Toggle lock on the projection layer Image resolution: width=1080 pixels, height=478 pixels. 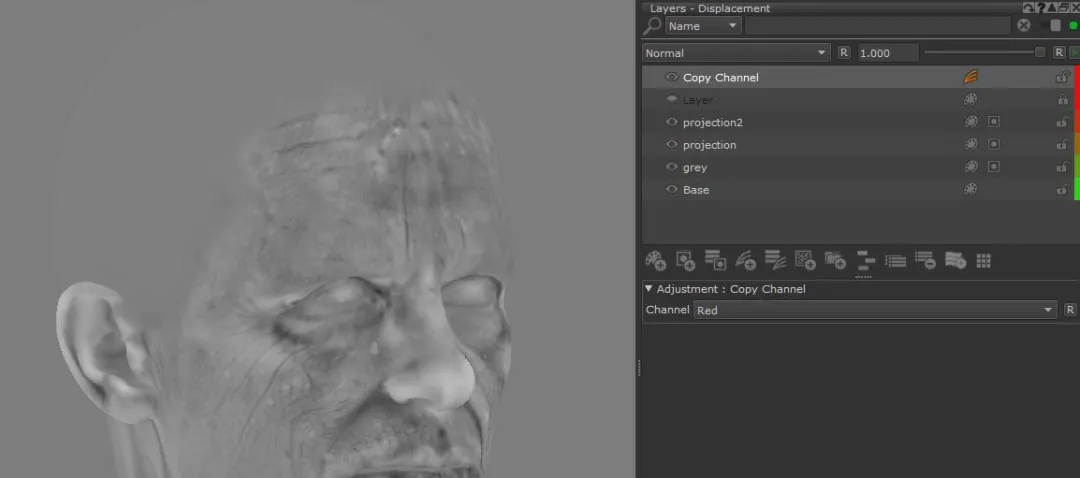coord(1062,145)
